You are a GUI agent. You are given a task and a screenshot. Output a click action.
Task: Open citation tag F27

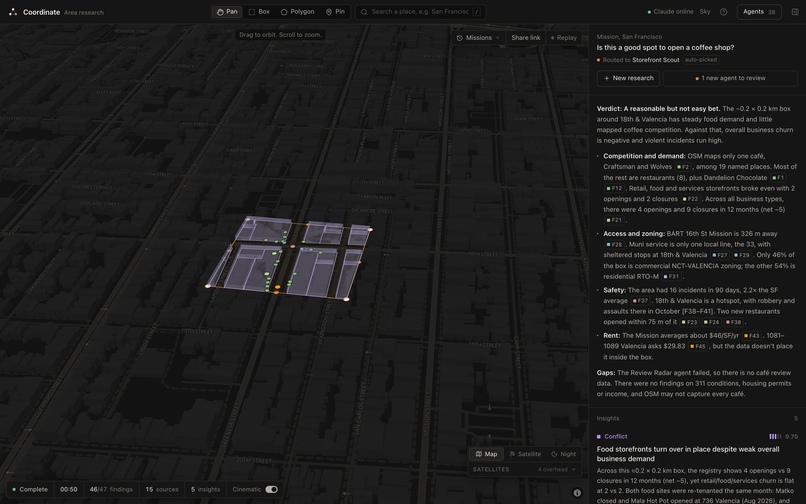[720, 256]
